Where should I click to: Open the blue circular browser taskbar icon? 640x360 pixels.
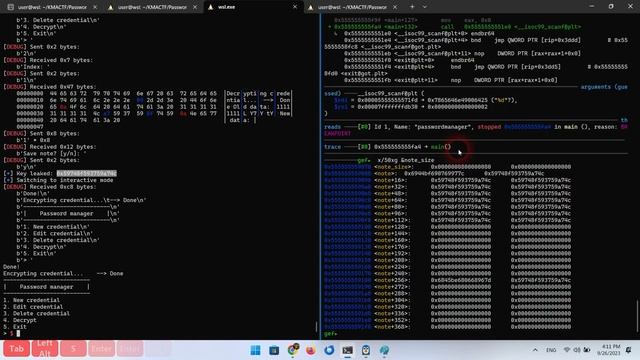(329, 350)
